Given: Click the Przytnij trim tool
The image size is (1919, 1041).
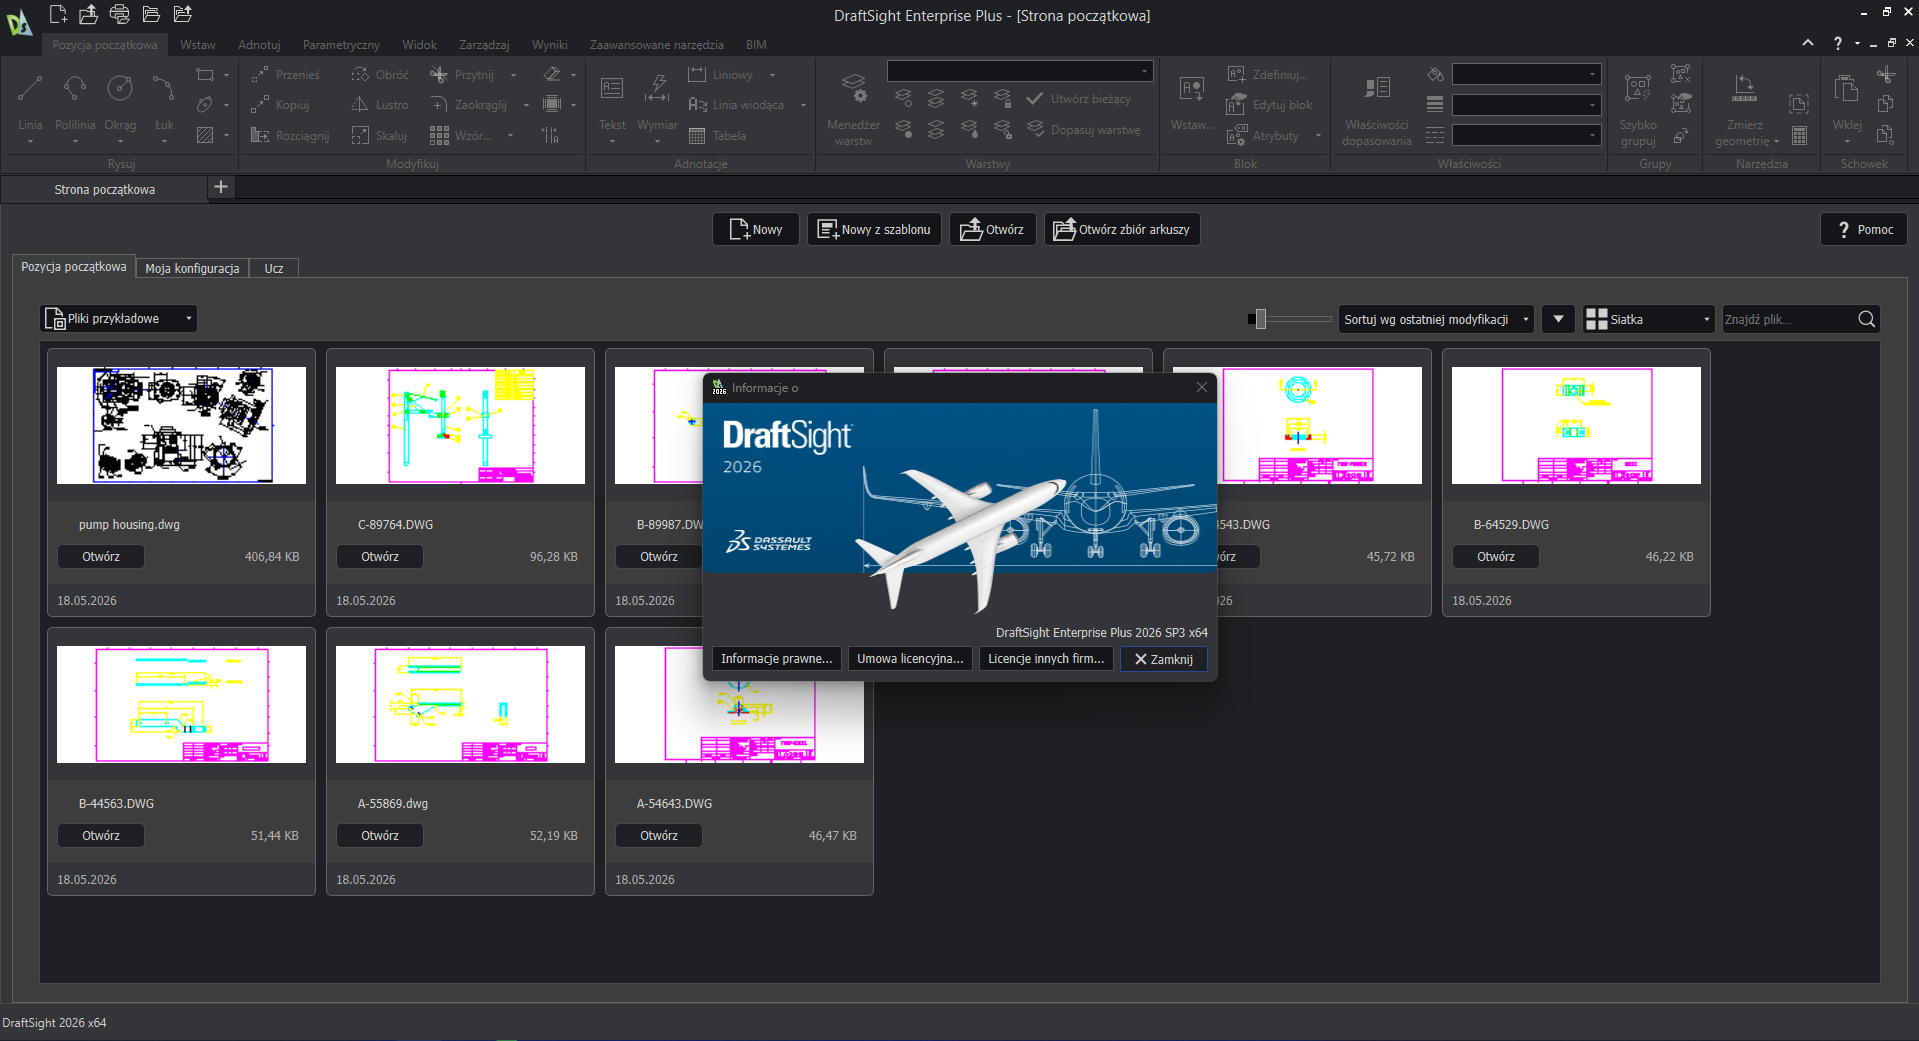Looking at the screenshot, I should pos(461,75).
